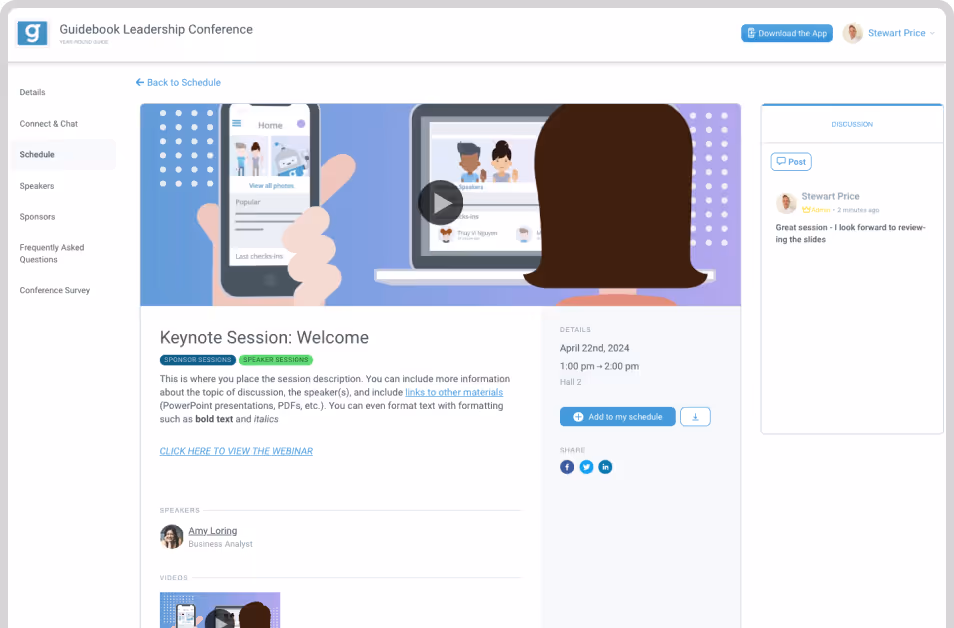Click the Add to my schedule button
954x628 pixels.
[x=618, y=417]
